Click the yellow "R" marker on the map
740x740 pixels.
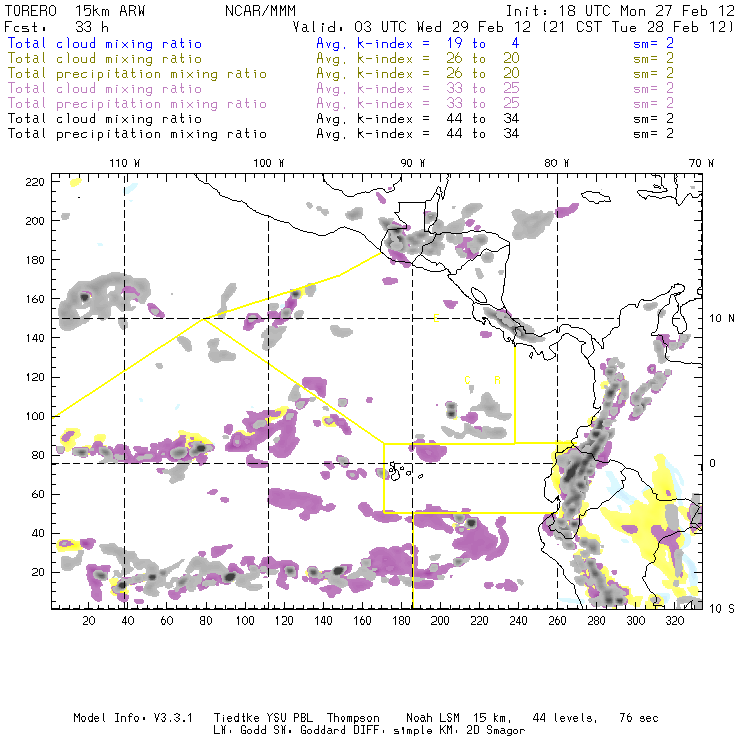coord(497,380)
